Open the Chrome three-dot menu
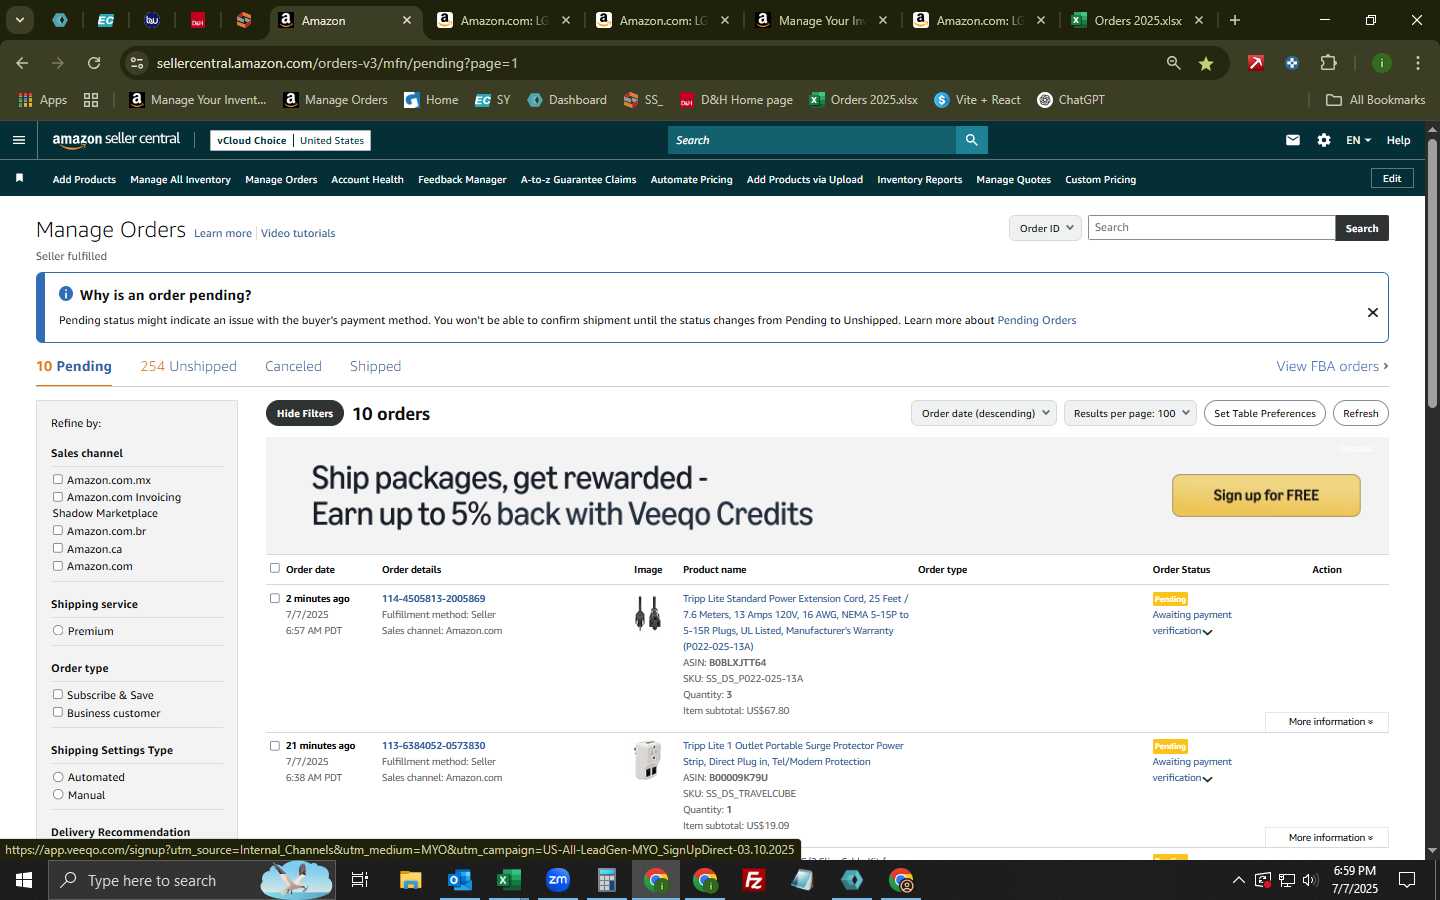Screen dimensions: 1440x900 (x=1417, y=63)
